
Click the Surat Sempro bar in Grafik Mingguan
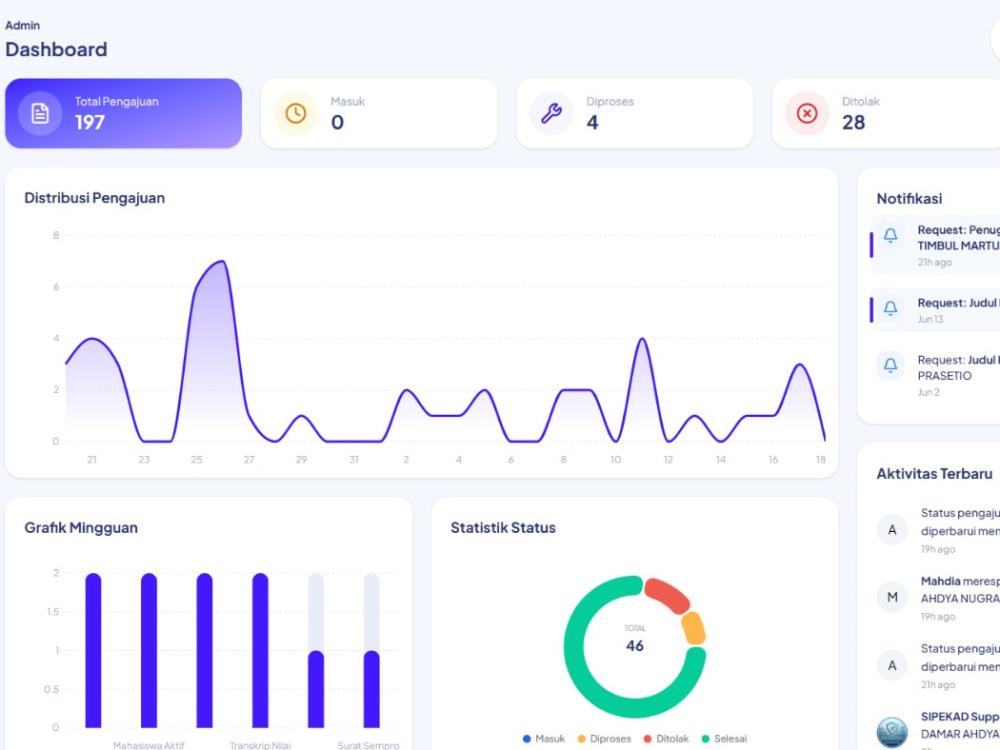pos(371,689)
